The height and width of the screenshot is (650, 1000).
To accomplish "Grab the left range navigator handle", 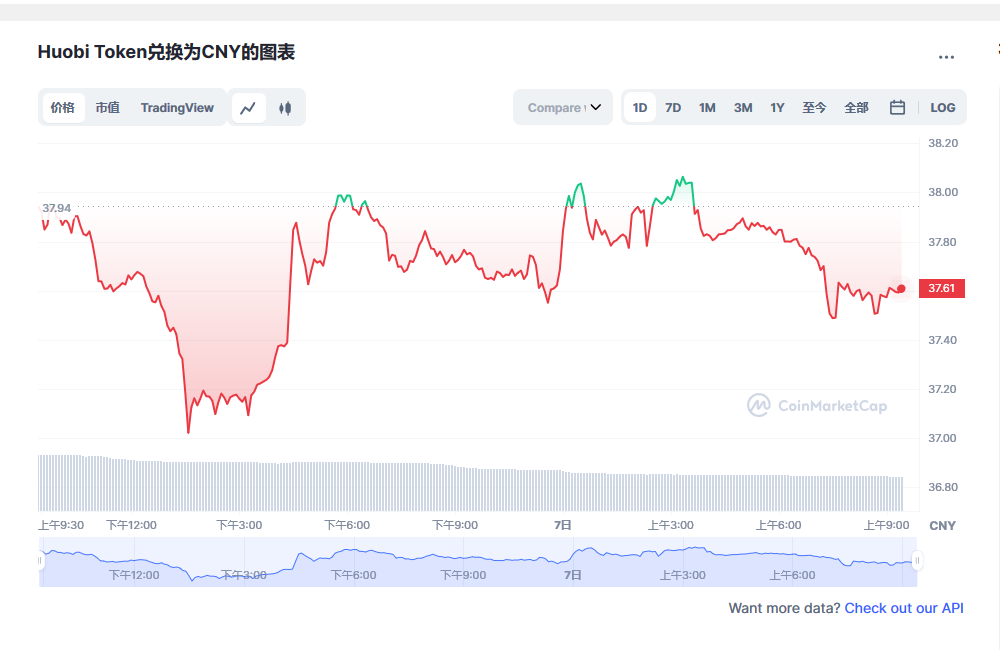I will [40, 561].
